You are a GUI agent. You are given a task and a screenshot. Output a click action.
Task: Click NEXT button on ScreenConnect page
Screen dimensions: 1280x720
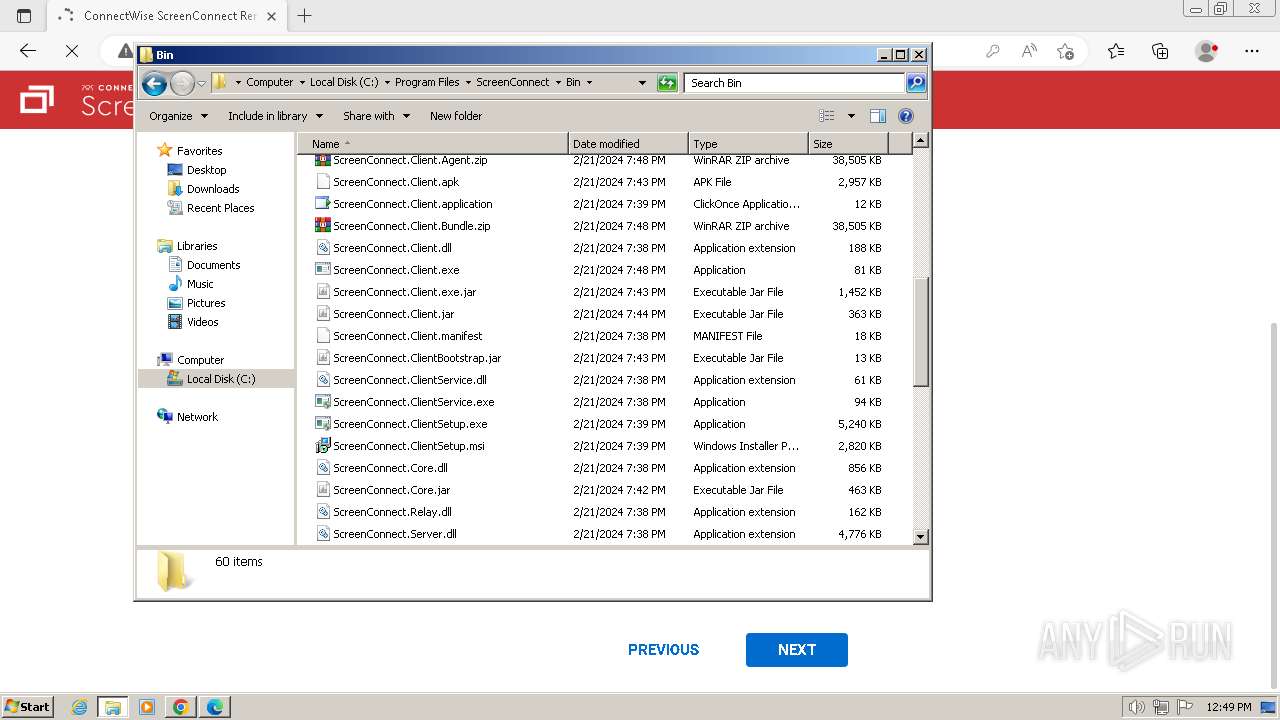click(x=797, y=650)
